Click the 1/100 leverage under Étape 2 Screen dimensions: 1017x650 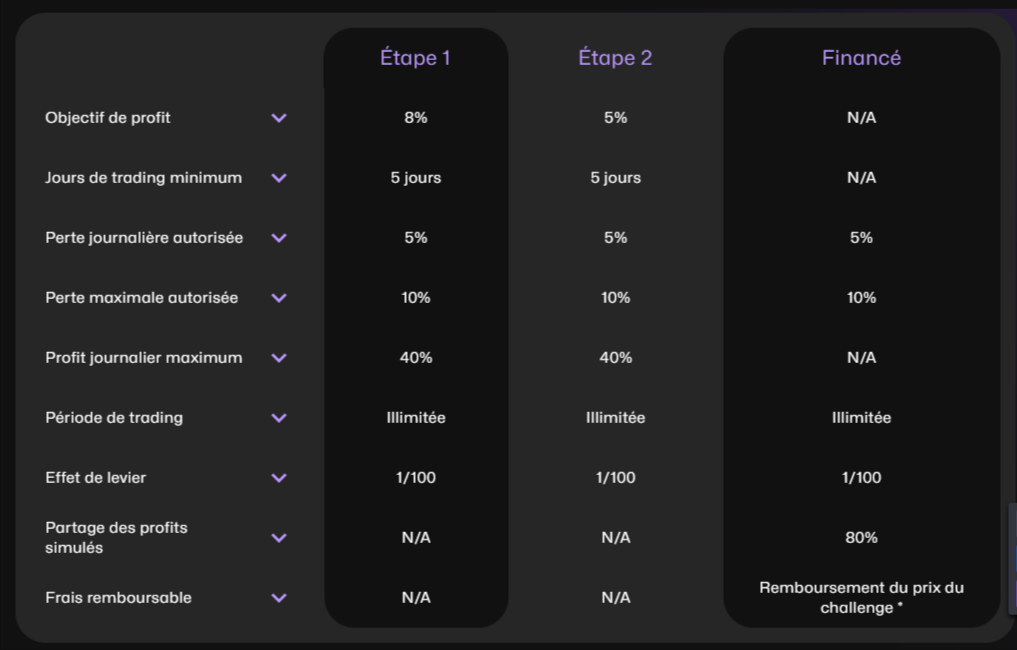pyautogui.click(x=614, y=477)
